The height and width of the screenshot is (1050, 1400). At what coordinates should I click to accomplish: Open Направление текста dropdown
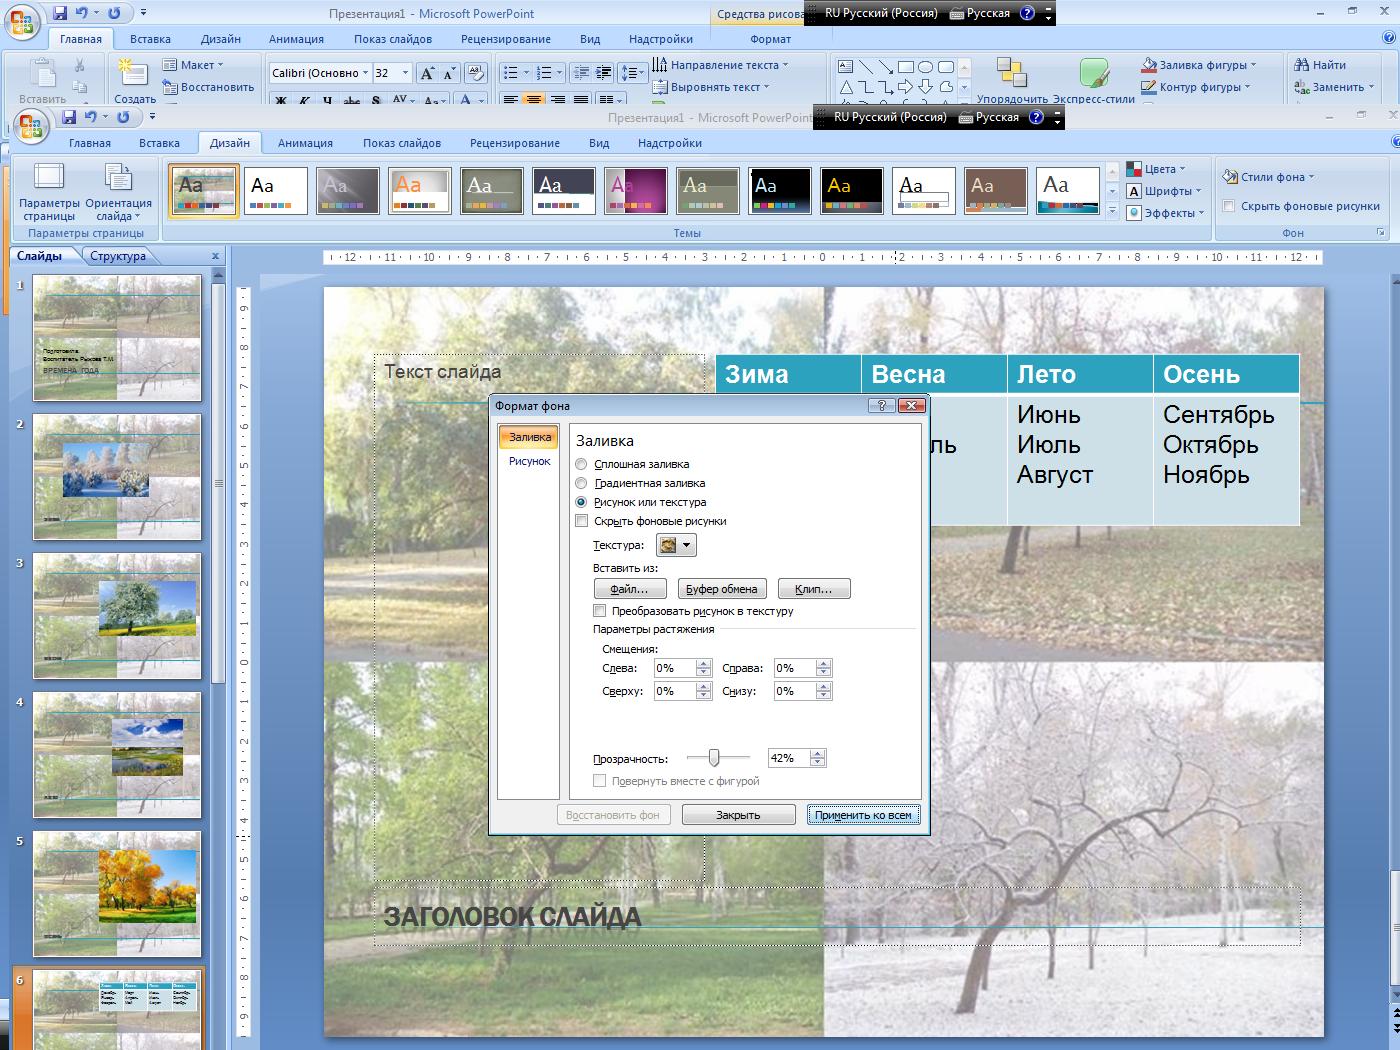(x=720, y=65)
